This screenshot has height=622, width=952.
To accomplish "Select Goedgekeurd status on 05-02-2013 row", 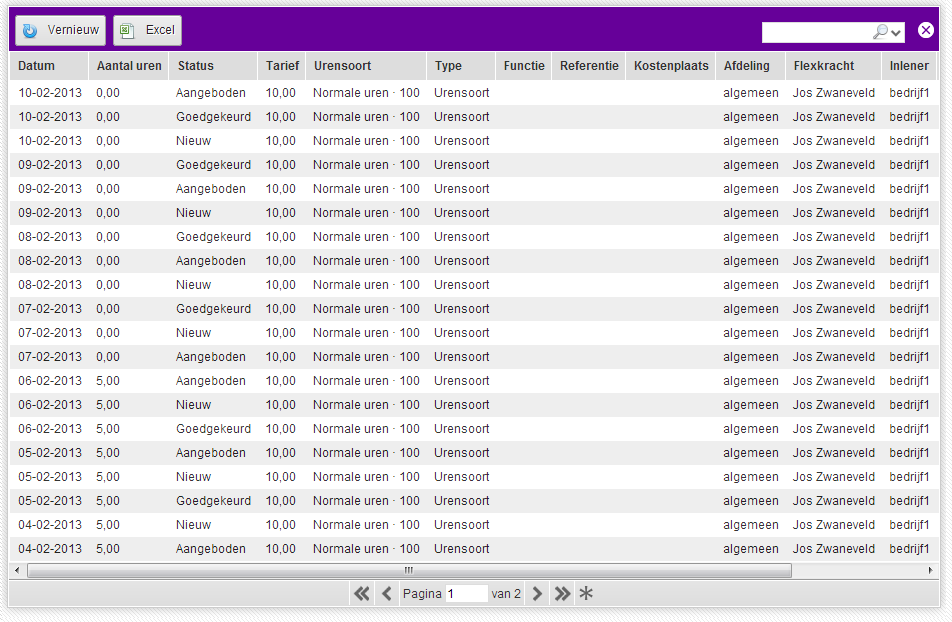I will 213,501.
